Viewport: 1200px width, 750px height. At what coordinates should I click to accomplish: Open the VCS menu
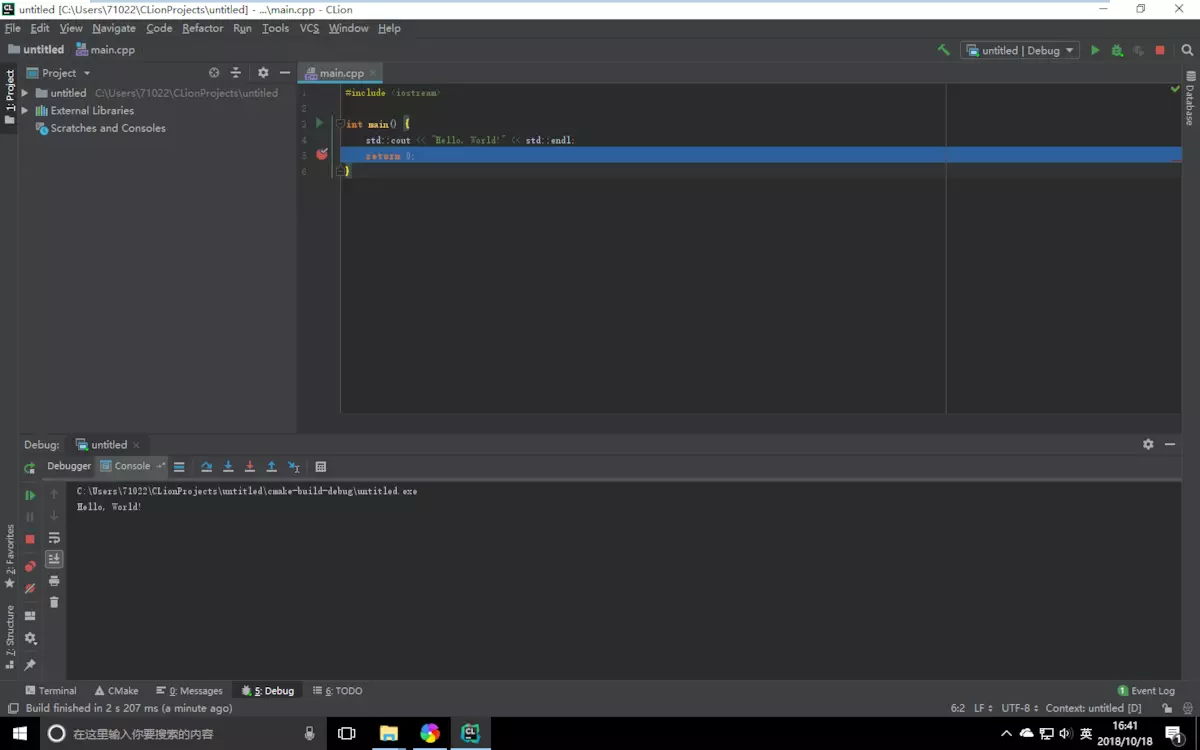(309, 28)
